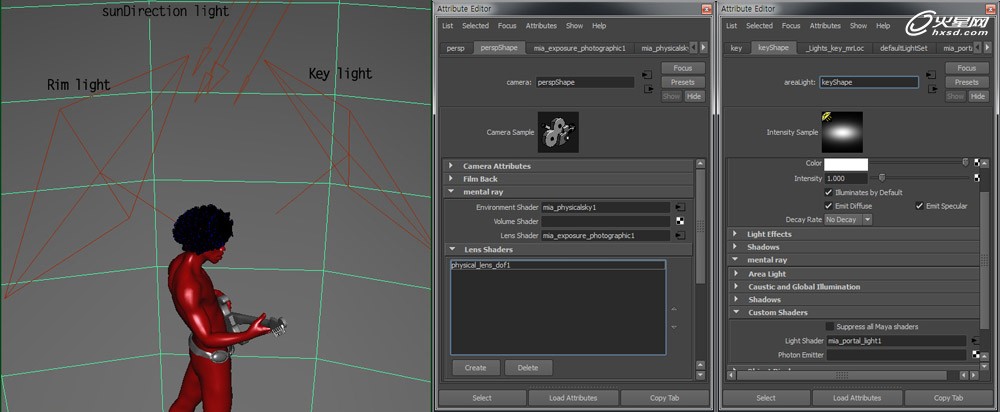Collapse Custom Shaders section
The height and width of the screenshot is (412, 1000).
tap(854, 313)
